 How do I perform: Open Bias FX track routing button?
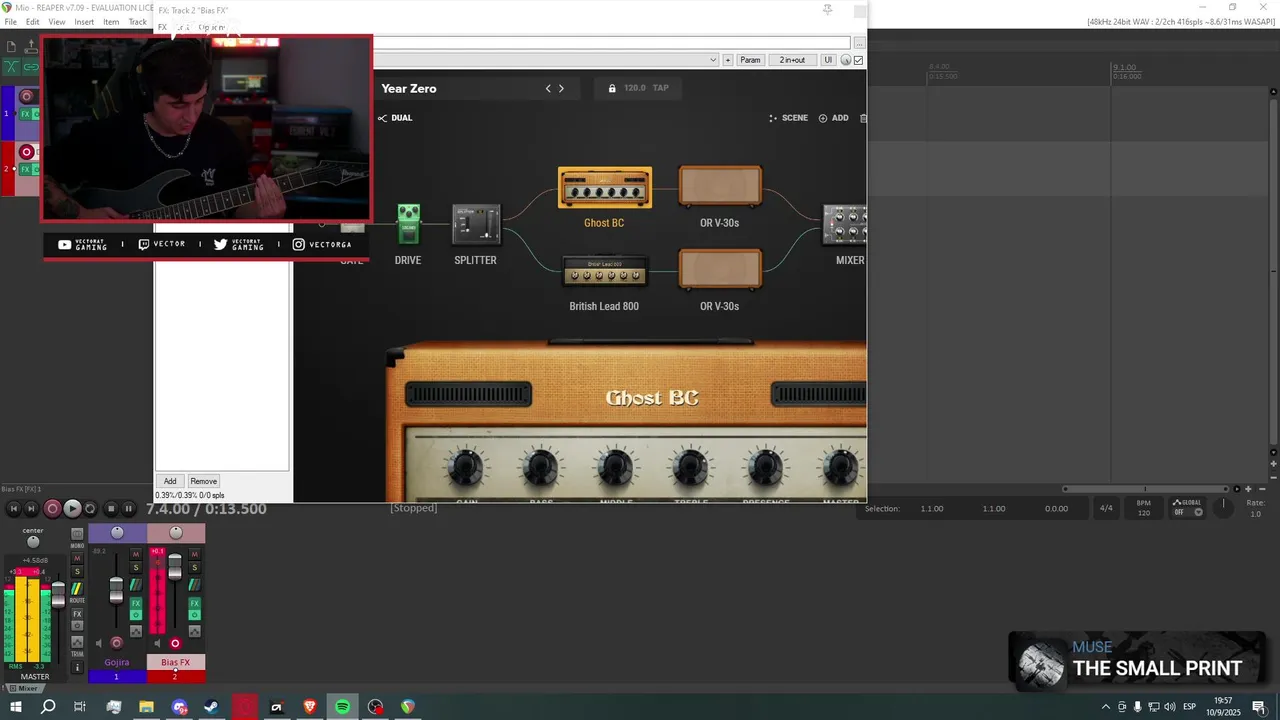195,584
